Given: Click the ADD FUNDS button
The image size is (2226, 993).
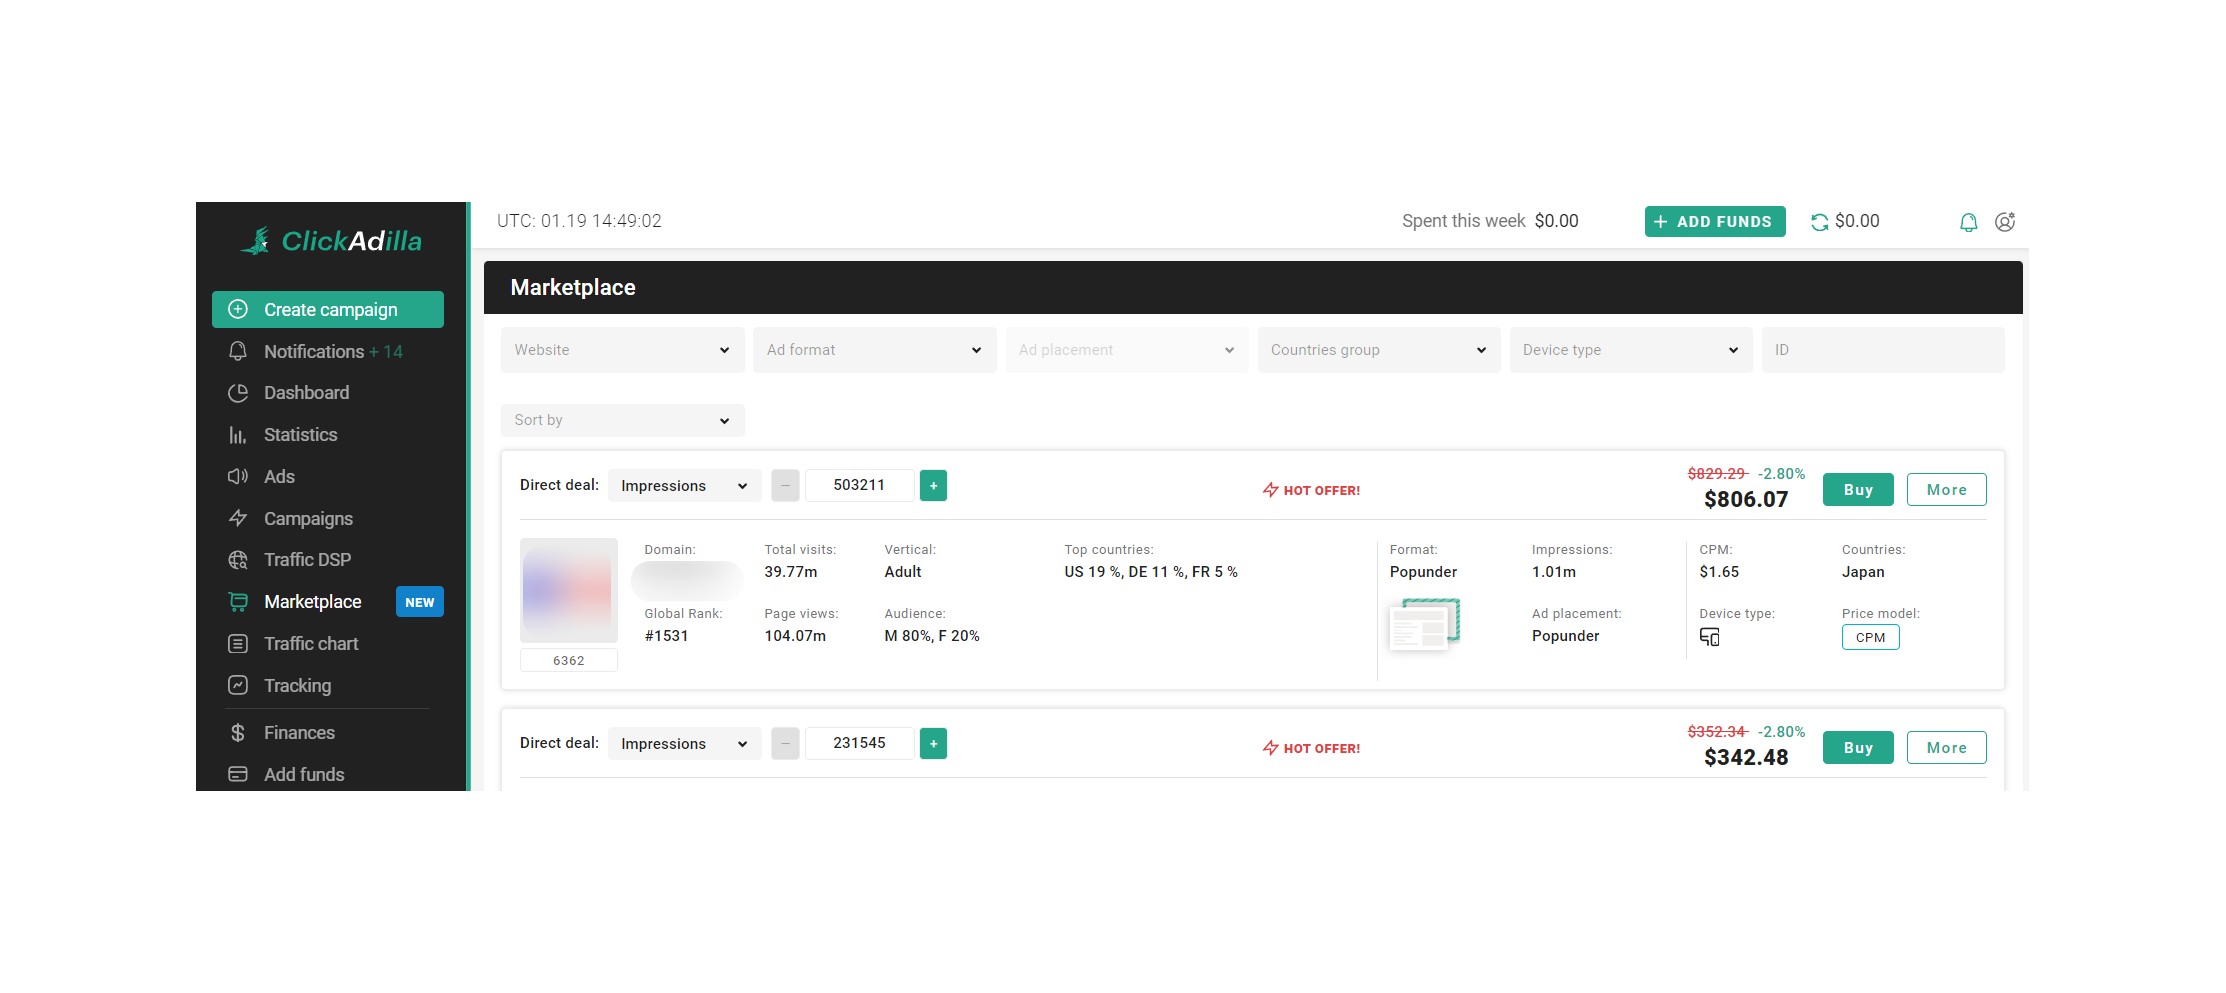Looking at the screenshot, I should pyautogui.click(x=1714, y=222).
